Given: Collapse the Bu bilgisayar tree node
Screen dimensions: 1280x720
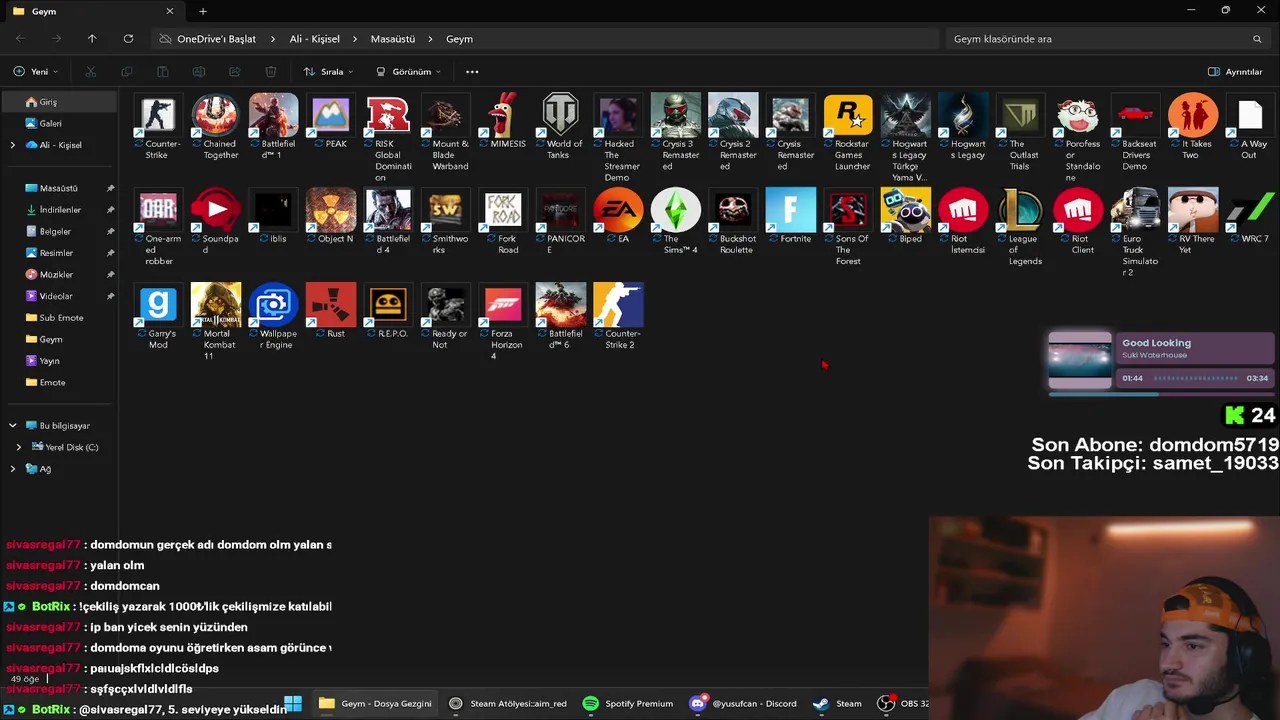Looking at the screenshot, I should 12,426.
